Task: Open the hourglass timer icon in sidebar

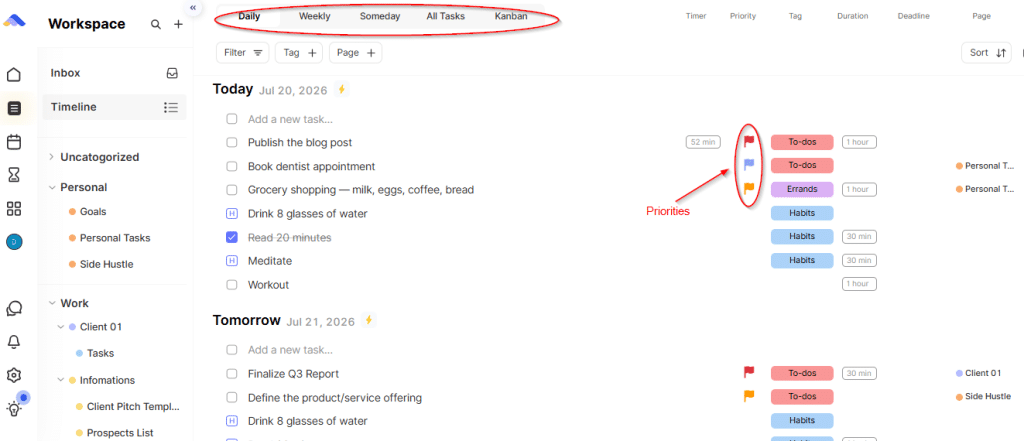Action: [x=14, y=174]
